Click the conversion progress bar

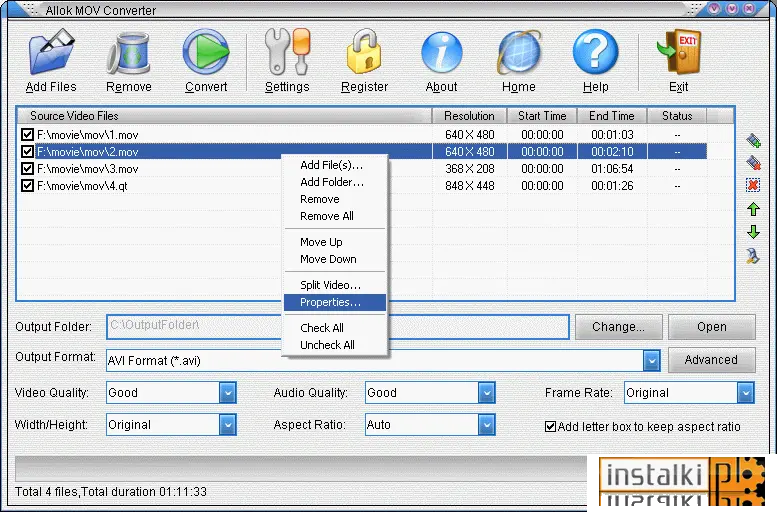point(301,468)
